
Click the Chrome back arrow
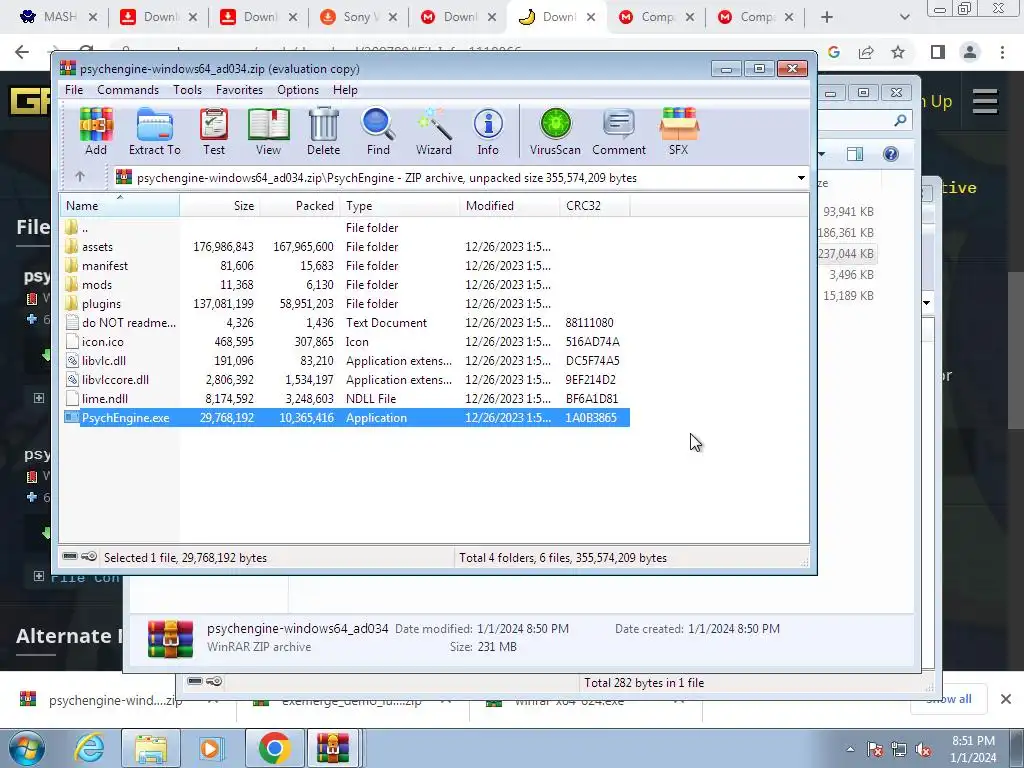click(22, 52)
